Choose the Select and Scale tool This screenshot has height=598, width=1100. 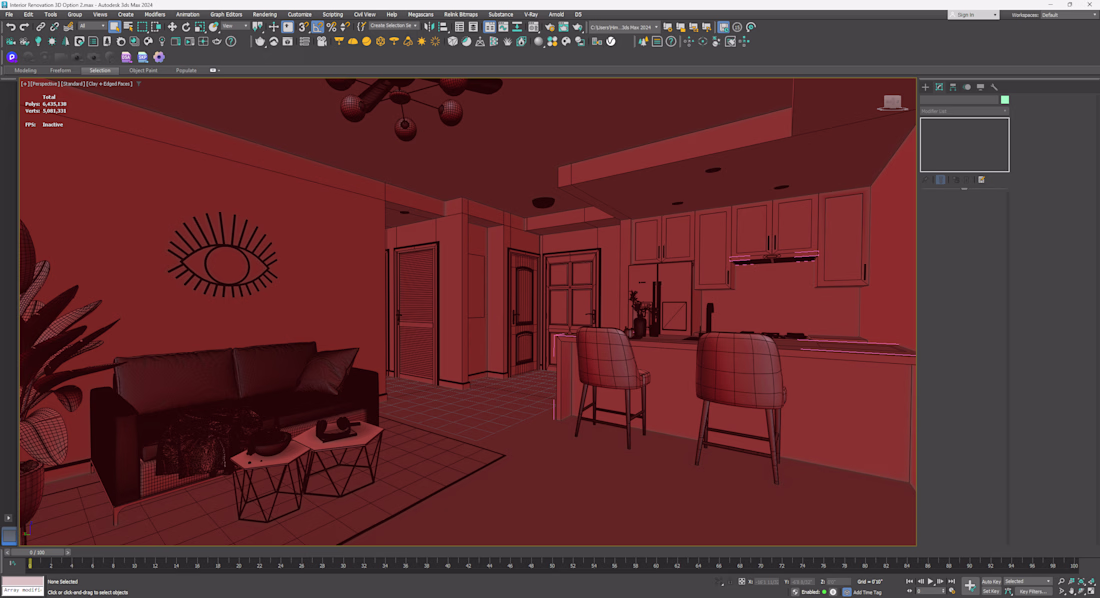(x=200, y=27)
